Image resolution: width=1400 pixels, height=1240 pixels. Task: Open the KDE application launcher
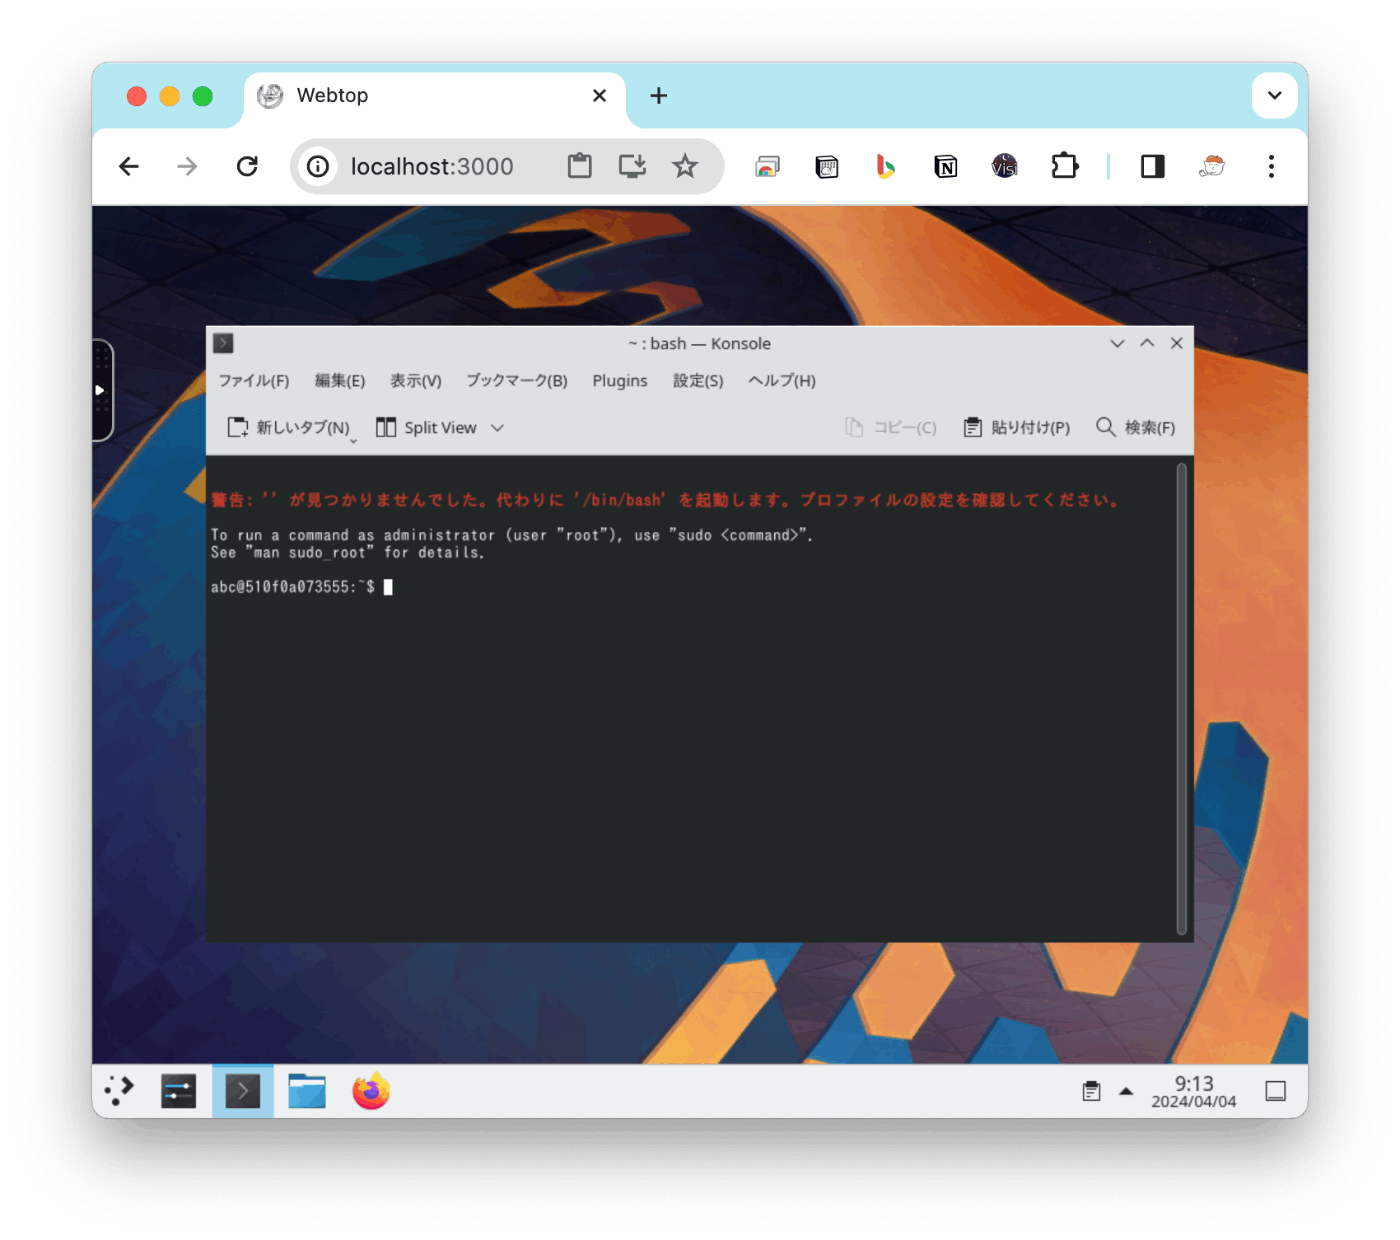(x=119, y=1091)
